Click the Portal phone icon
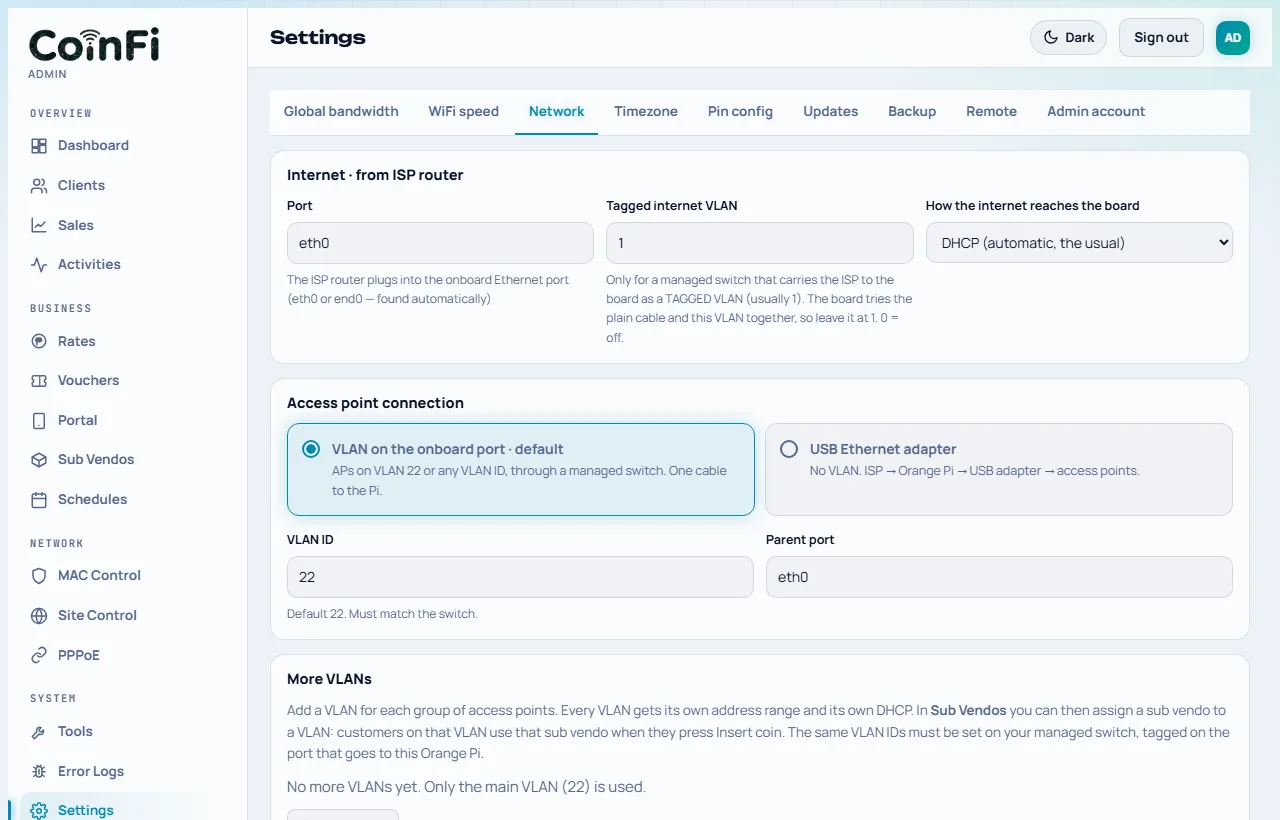The width and height of the screenshot is (1280, 820). tap(39, 421)
